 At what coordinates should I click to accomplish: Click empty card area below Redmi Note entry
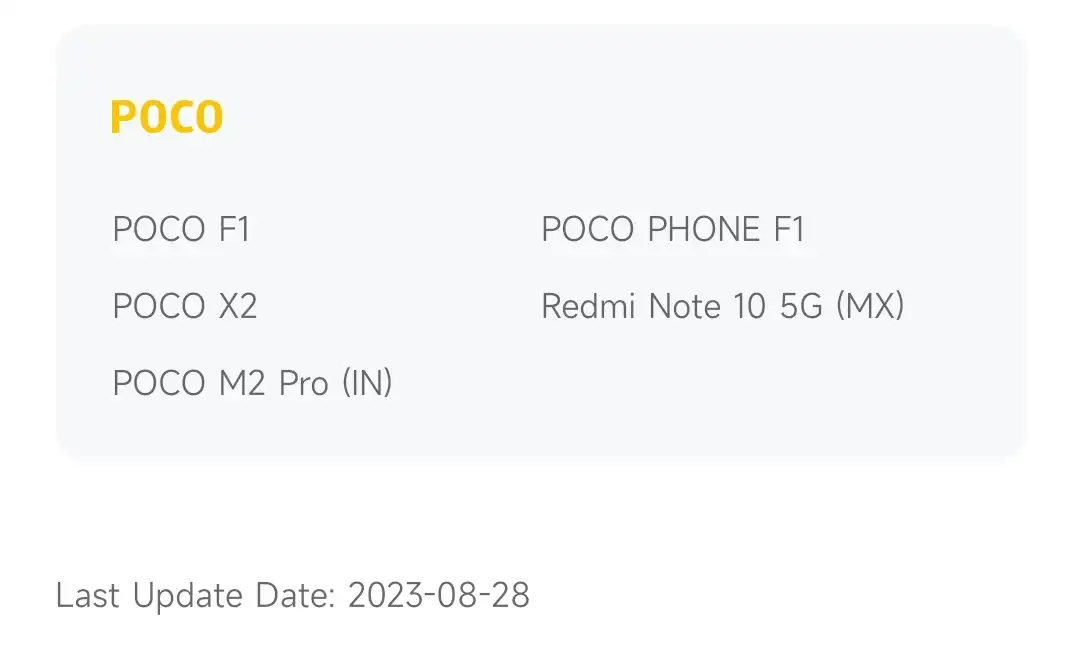tap(723, 383)
